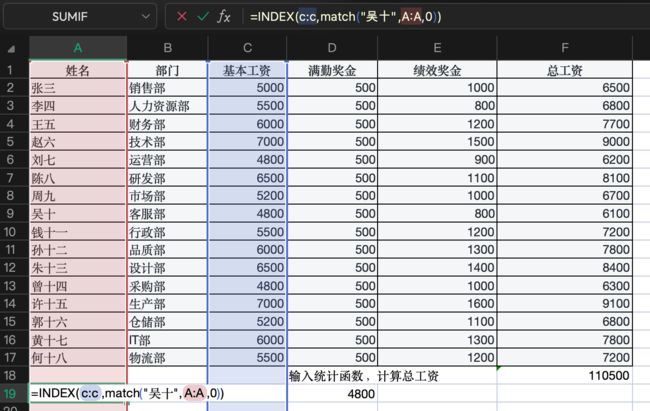
Task: Select the 物流部 department cell
Action: coord(167,357)
